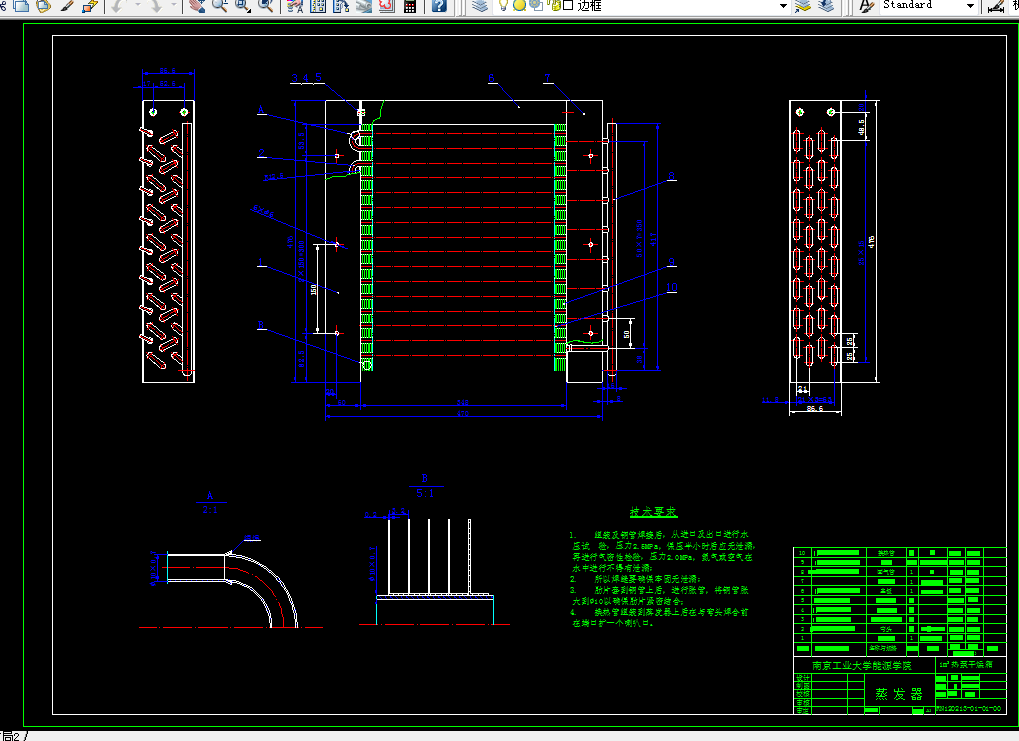This screenshot has width=1019, height=741.
Task: Toggle the layer on/off lightbulb
Action: tap(503, 6)
